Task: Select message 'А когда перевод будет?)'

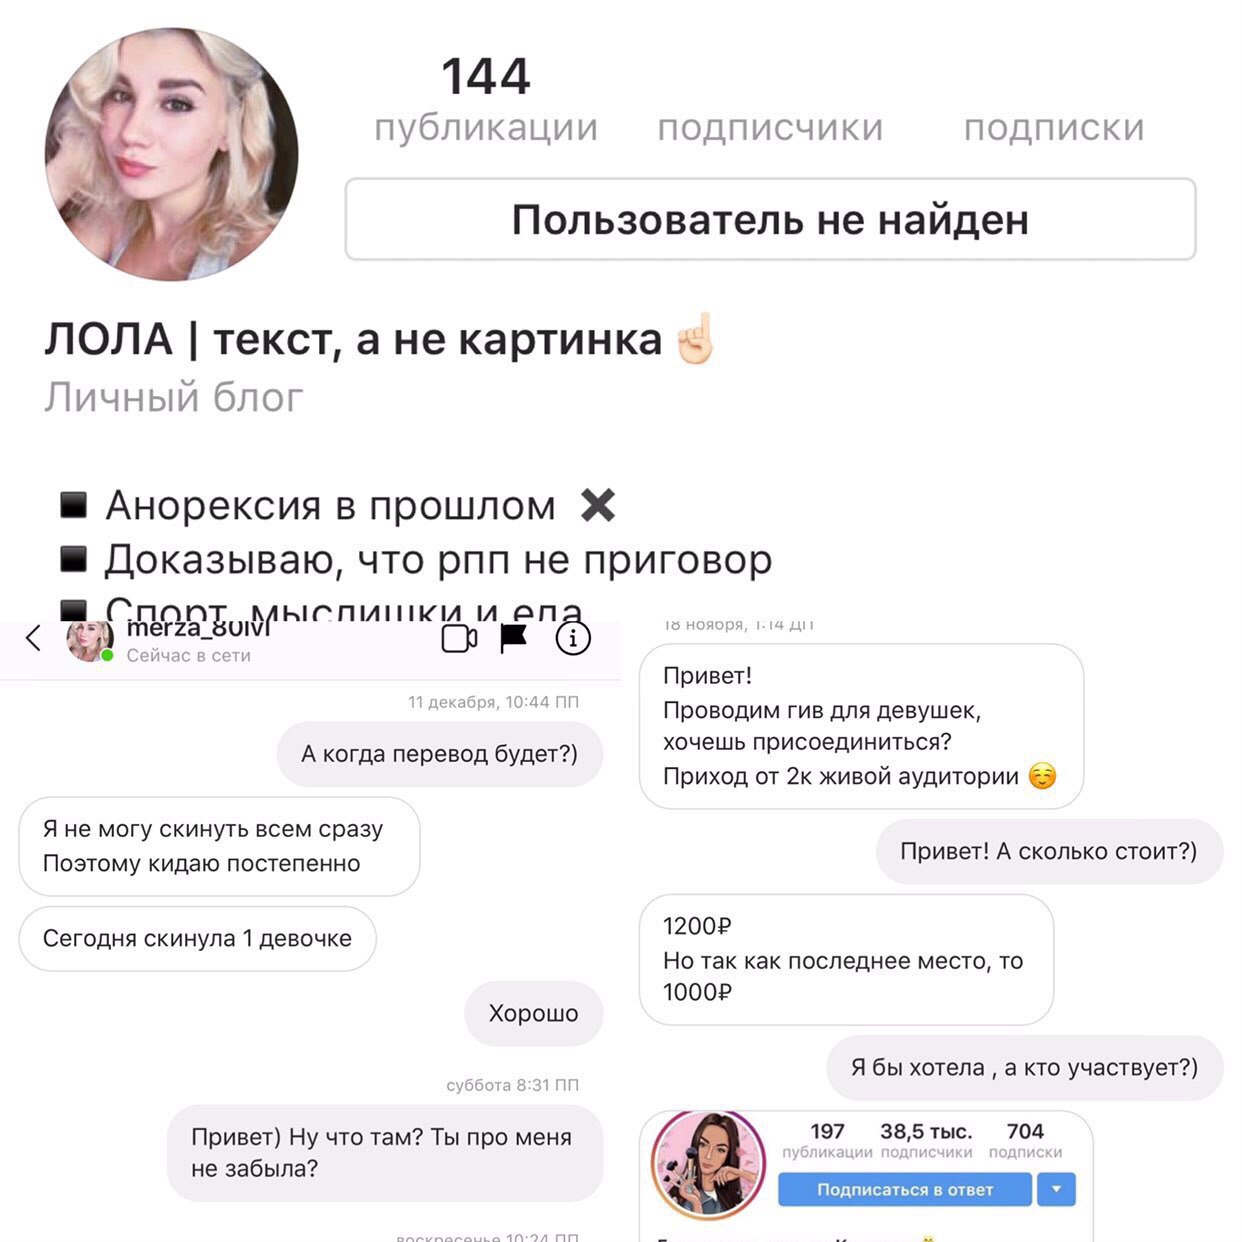Action: click(440, 754)
